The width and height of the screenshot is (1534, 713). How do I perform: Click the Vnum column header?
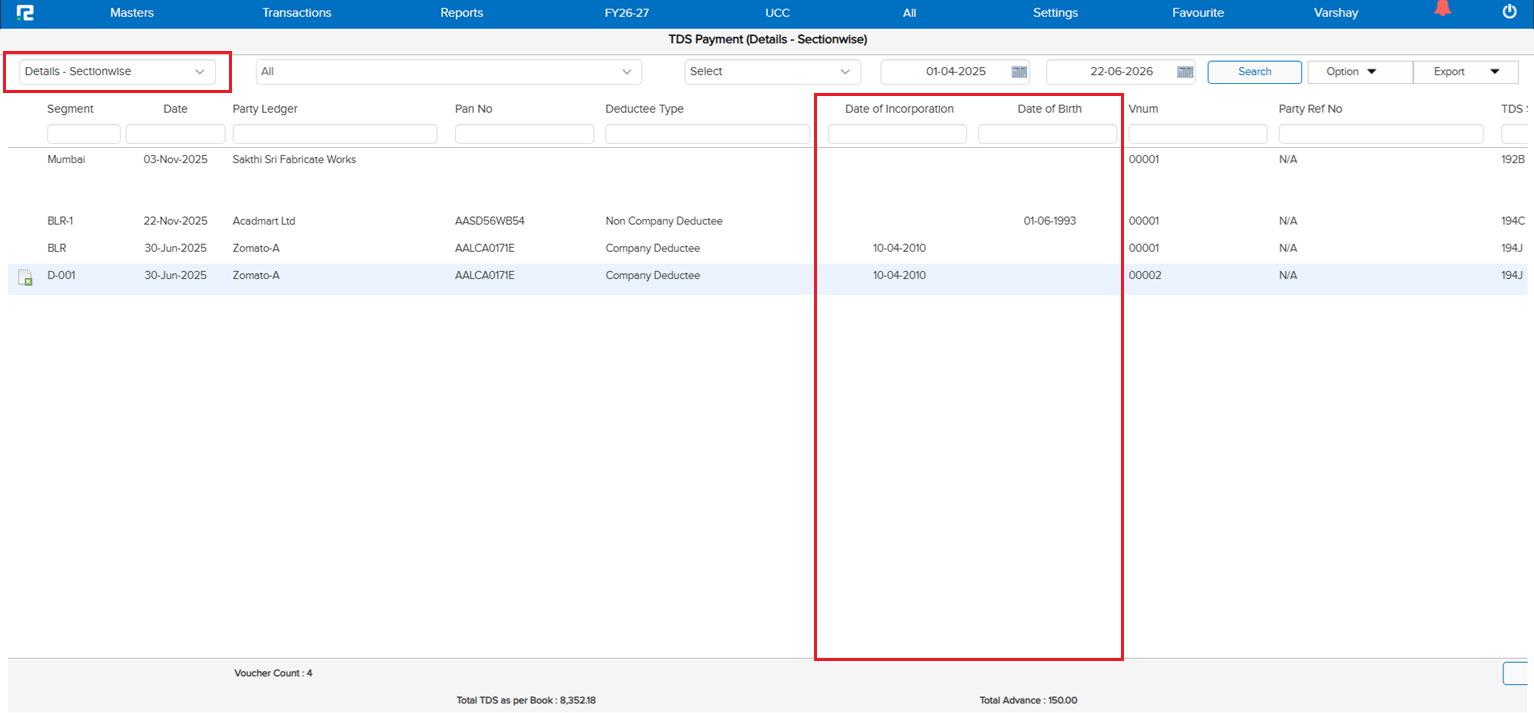(1144, 109)
